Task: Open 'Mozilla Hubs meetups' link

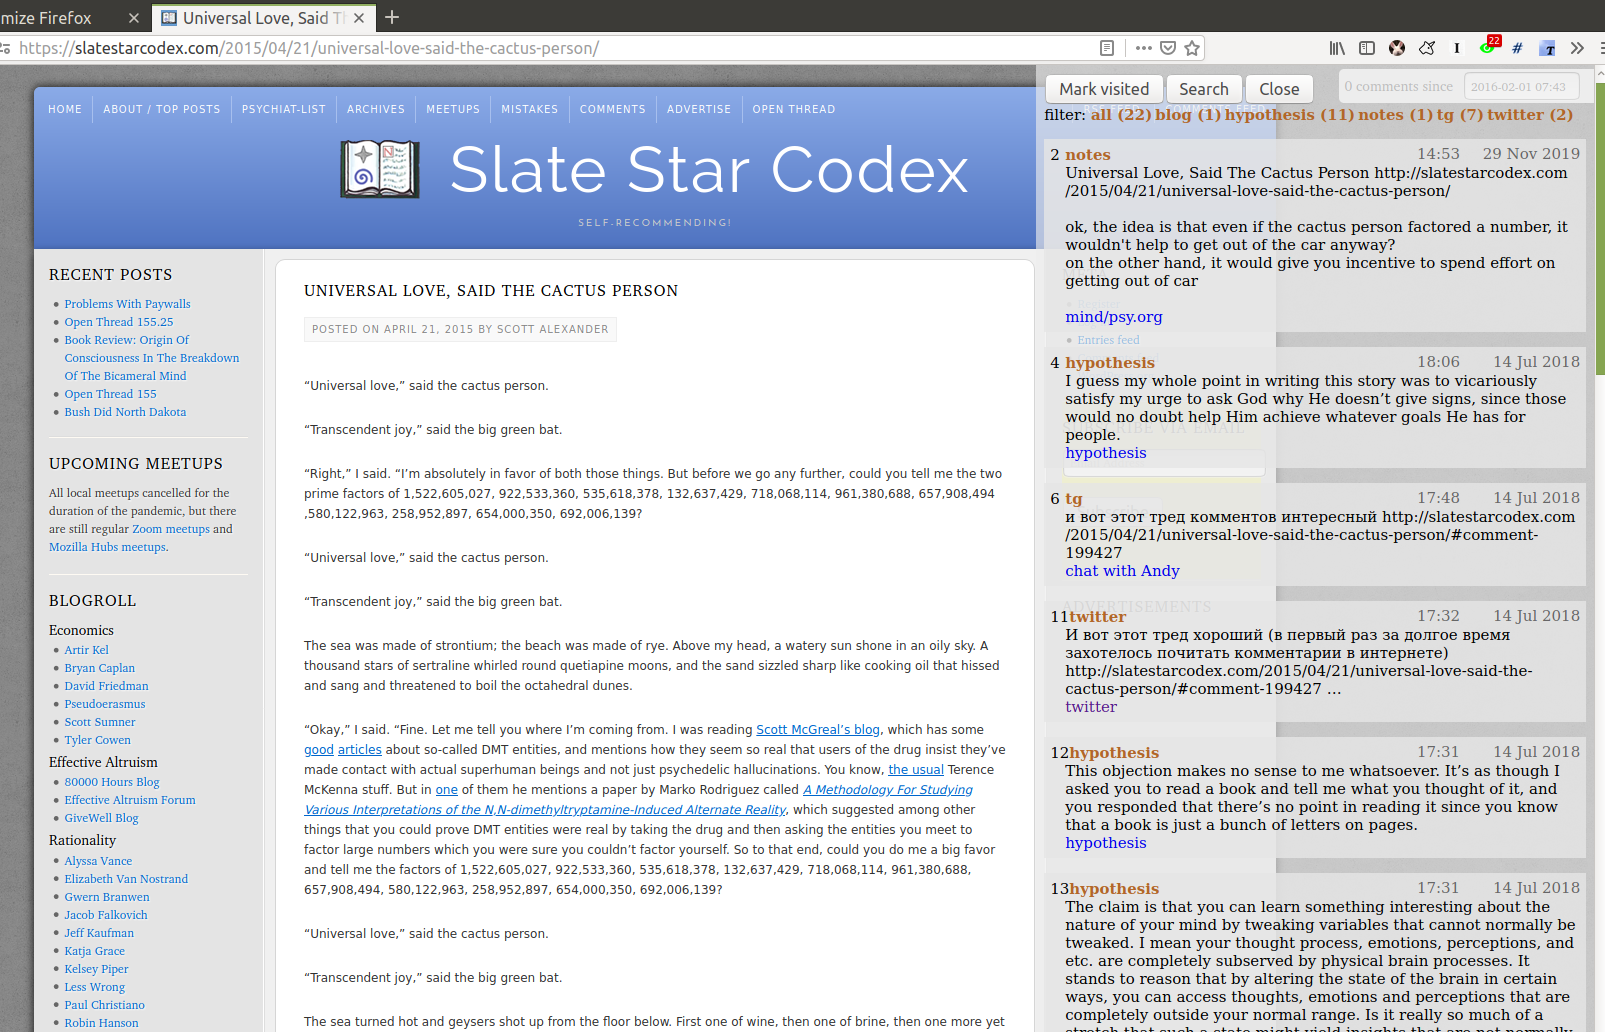Action: [108, 547]
